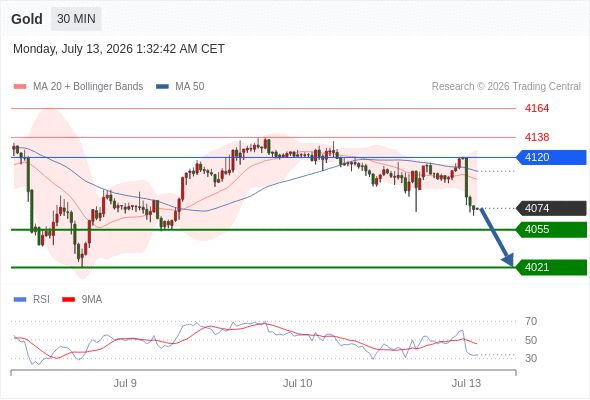Click the red 9MA legend swatch
590x400 pixels.
68,300
